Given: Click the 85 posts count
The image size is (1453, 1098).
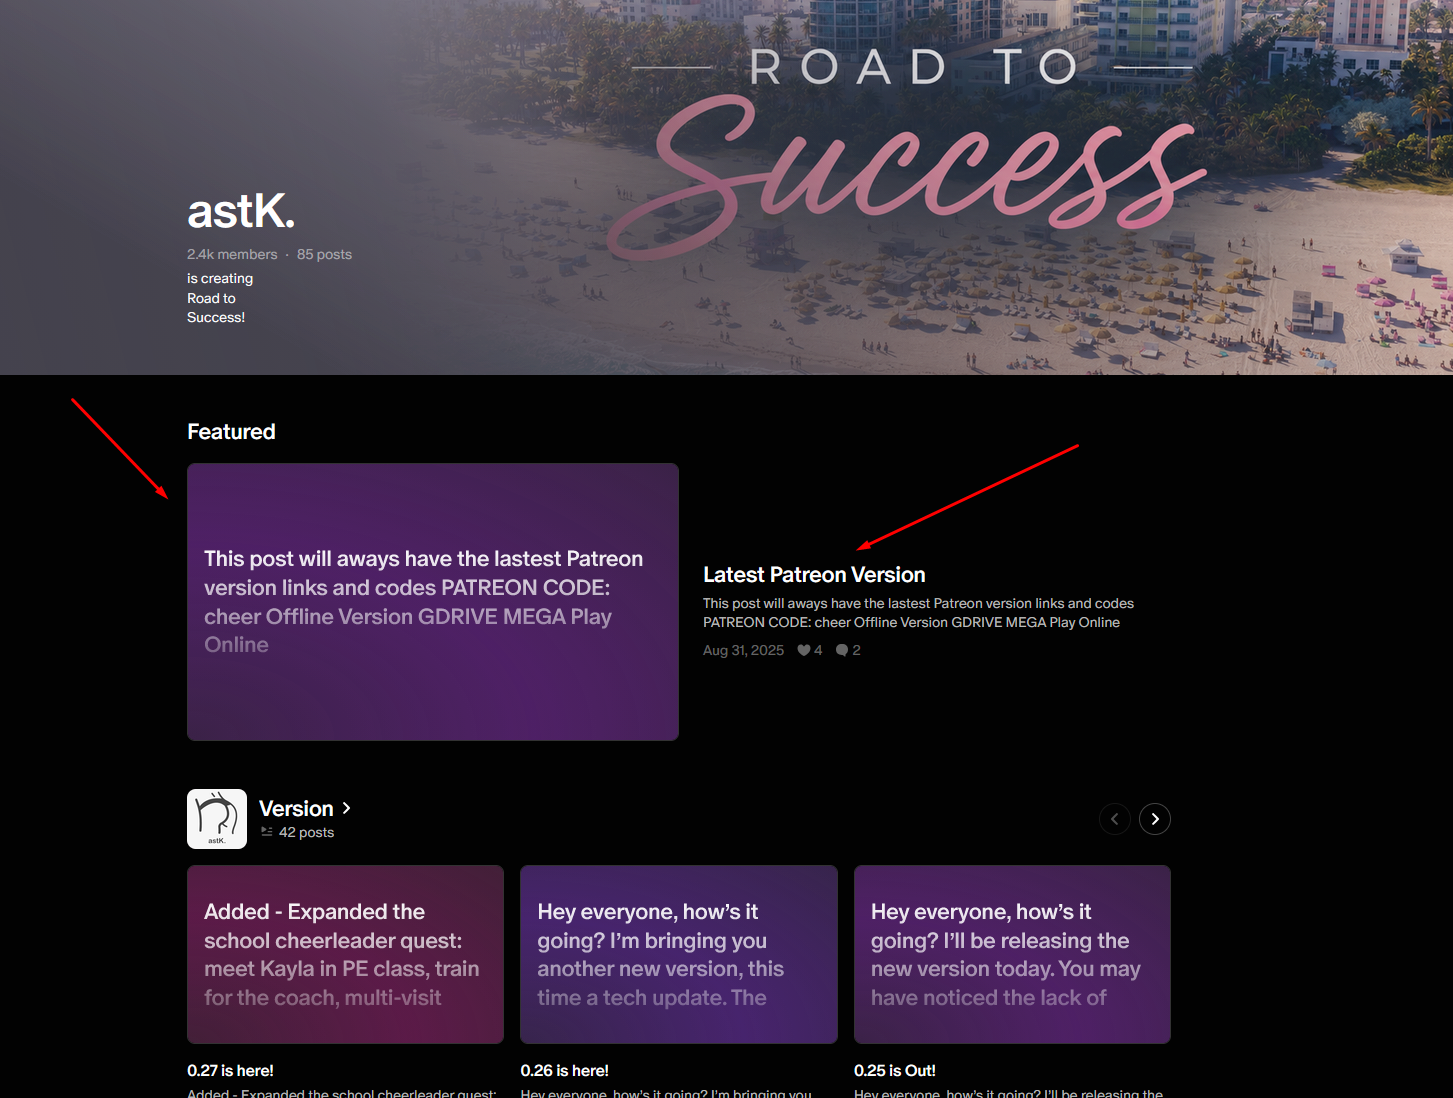Looking at the screenshot, I should click(324, 254).
